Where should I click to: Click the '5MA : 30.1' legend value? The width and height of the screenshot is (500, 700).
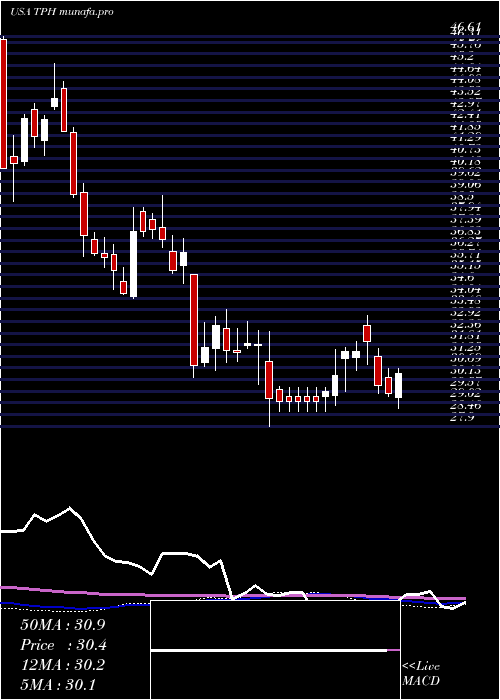58,684
